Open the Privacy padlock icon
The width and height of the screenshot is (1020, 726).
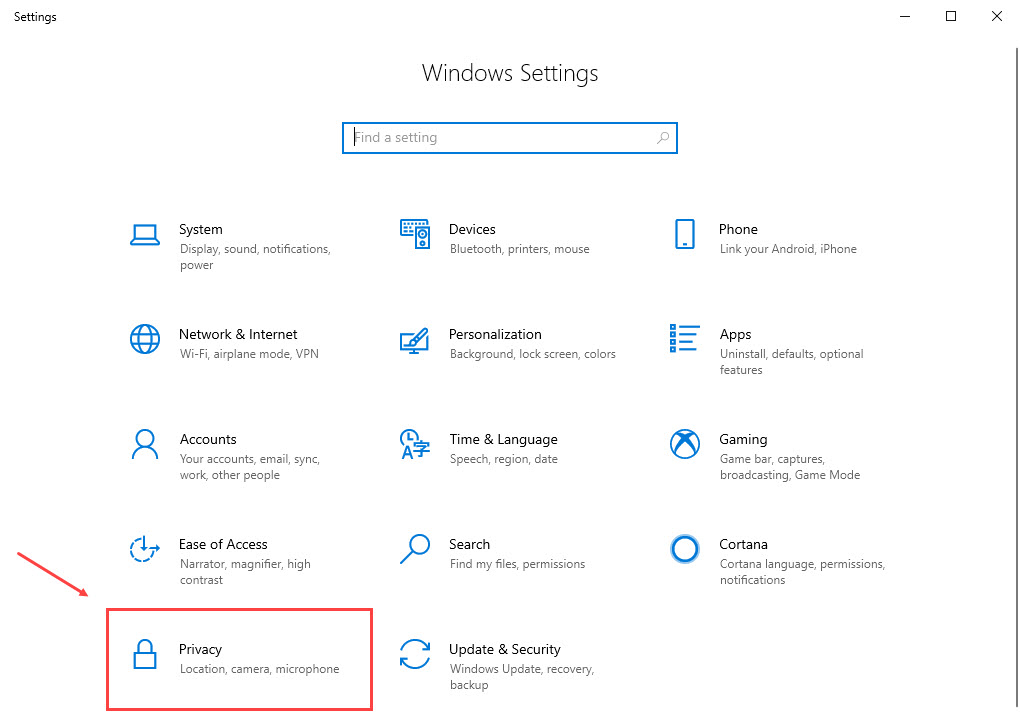[144, 654]
